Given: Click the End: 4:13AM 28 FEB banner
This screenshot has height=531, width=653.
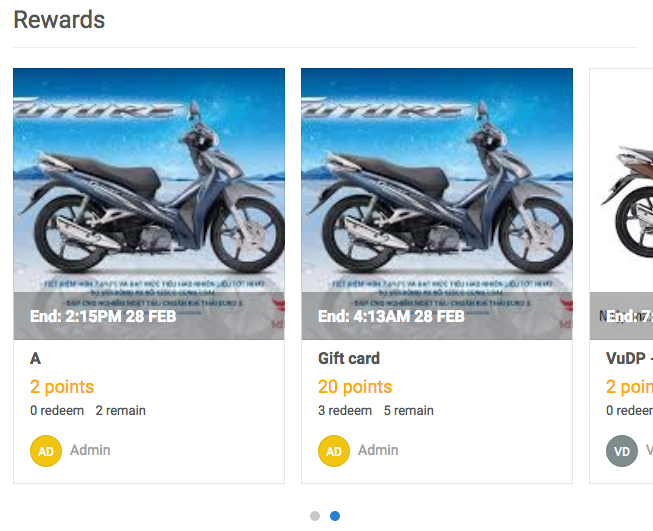Looking at the screenshot, I should pos(391,317).
